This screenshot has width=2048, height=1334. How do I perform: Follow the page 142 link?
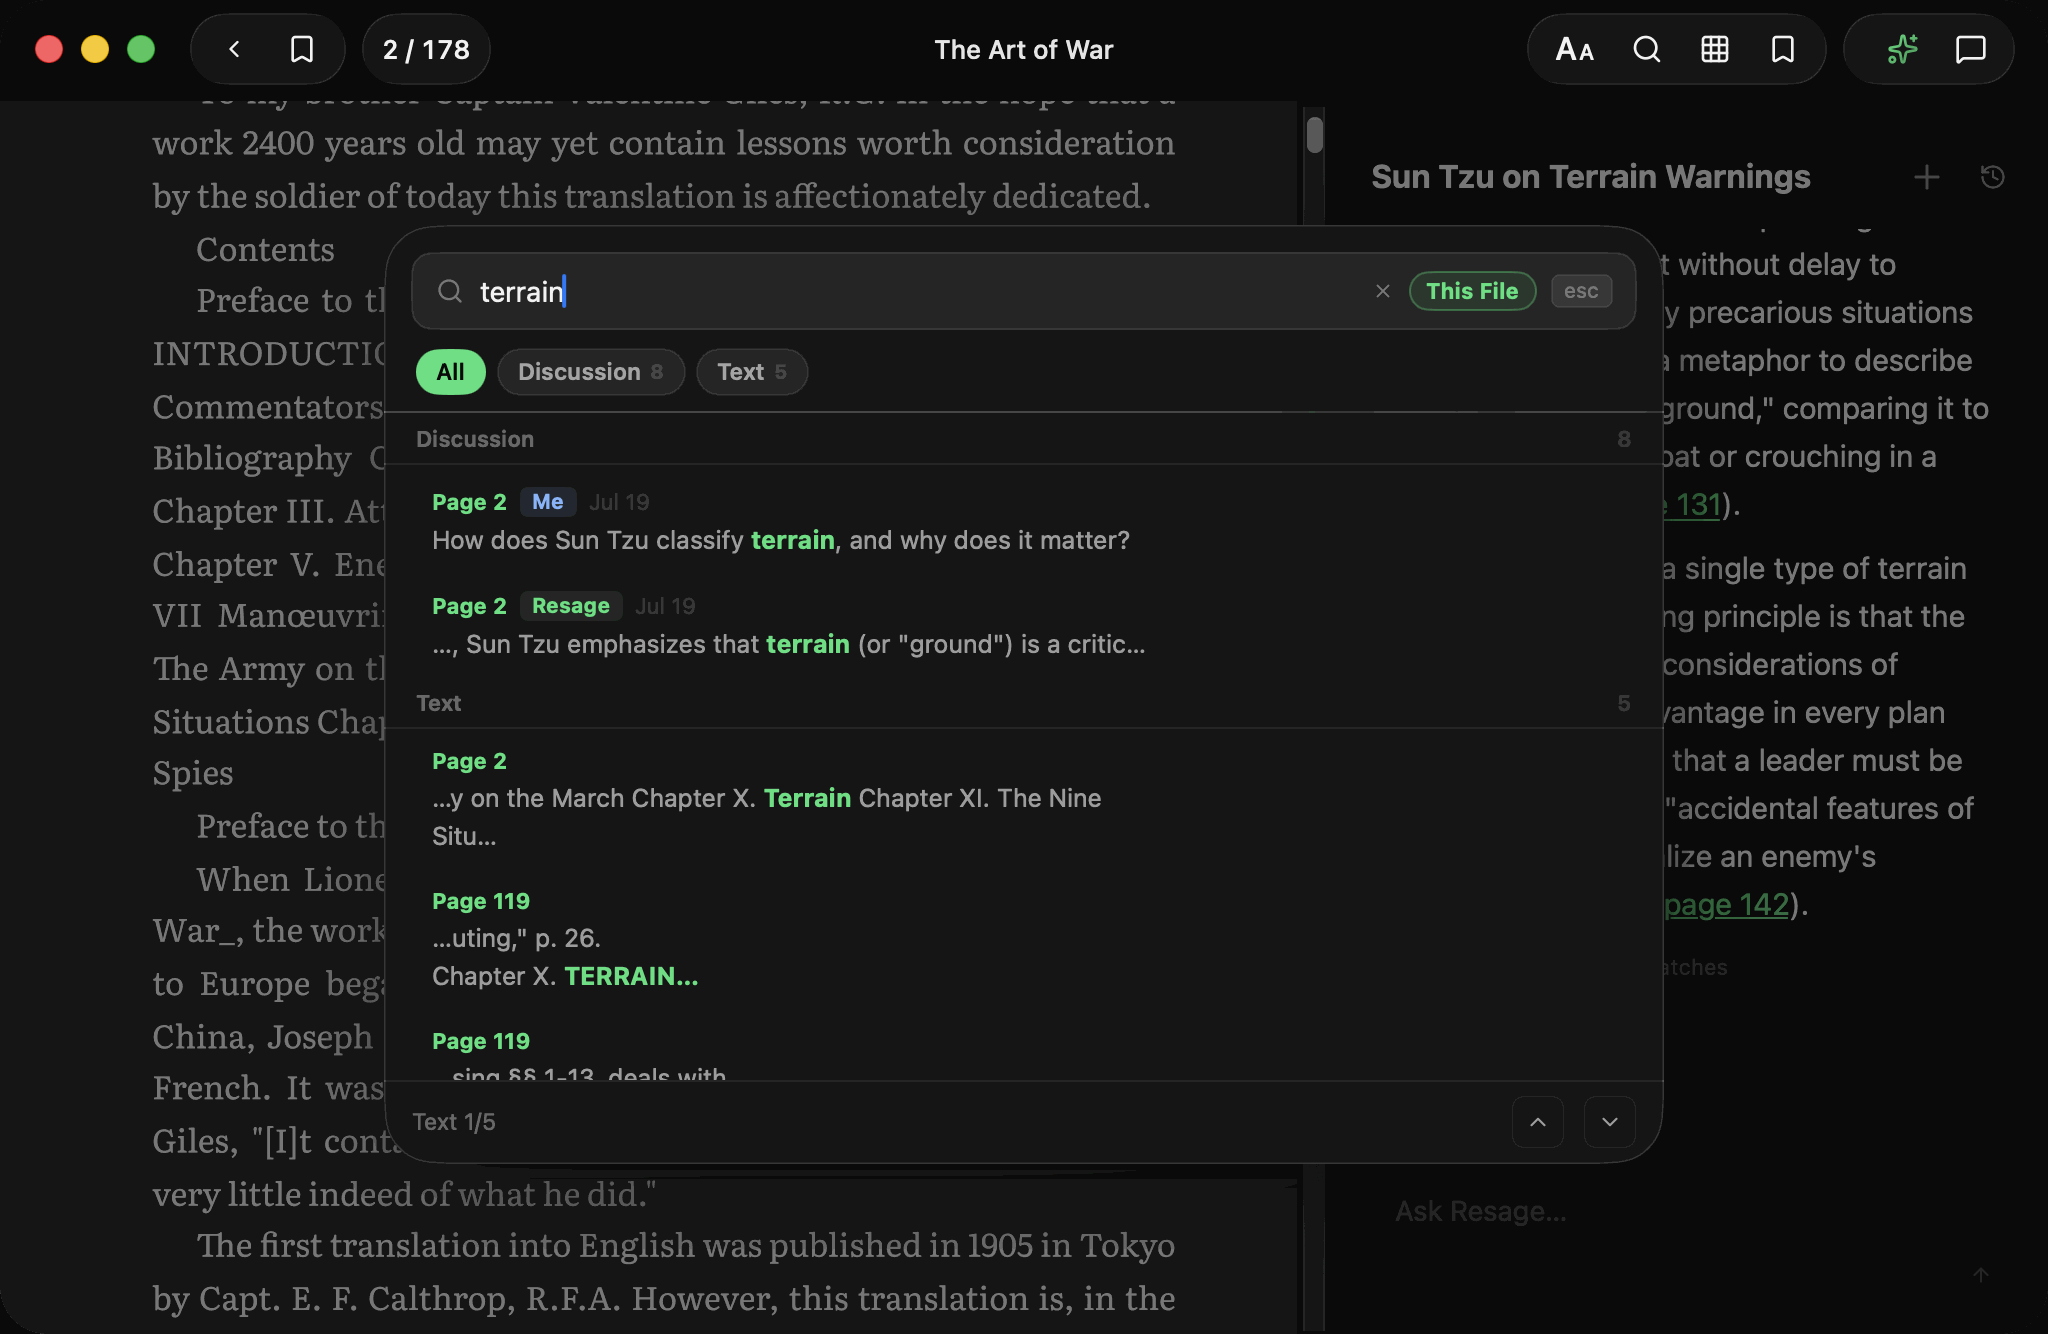click(1726, 904)
